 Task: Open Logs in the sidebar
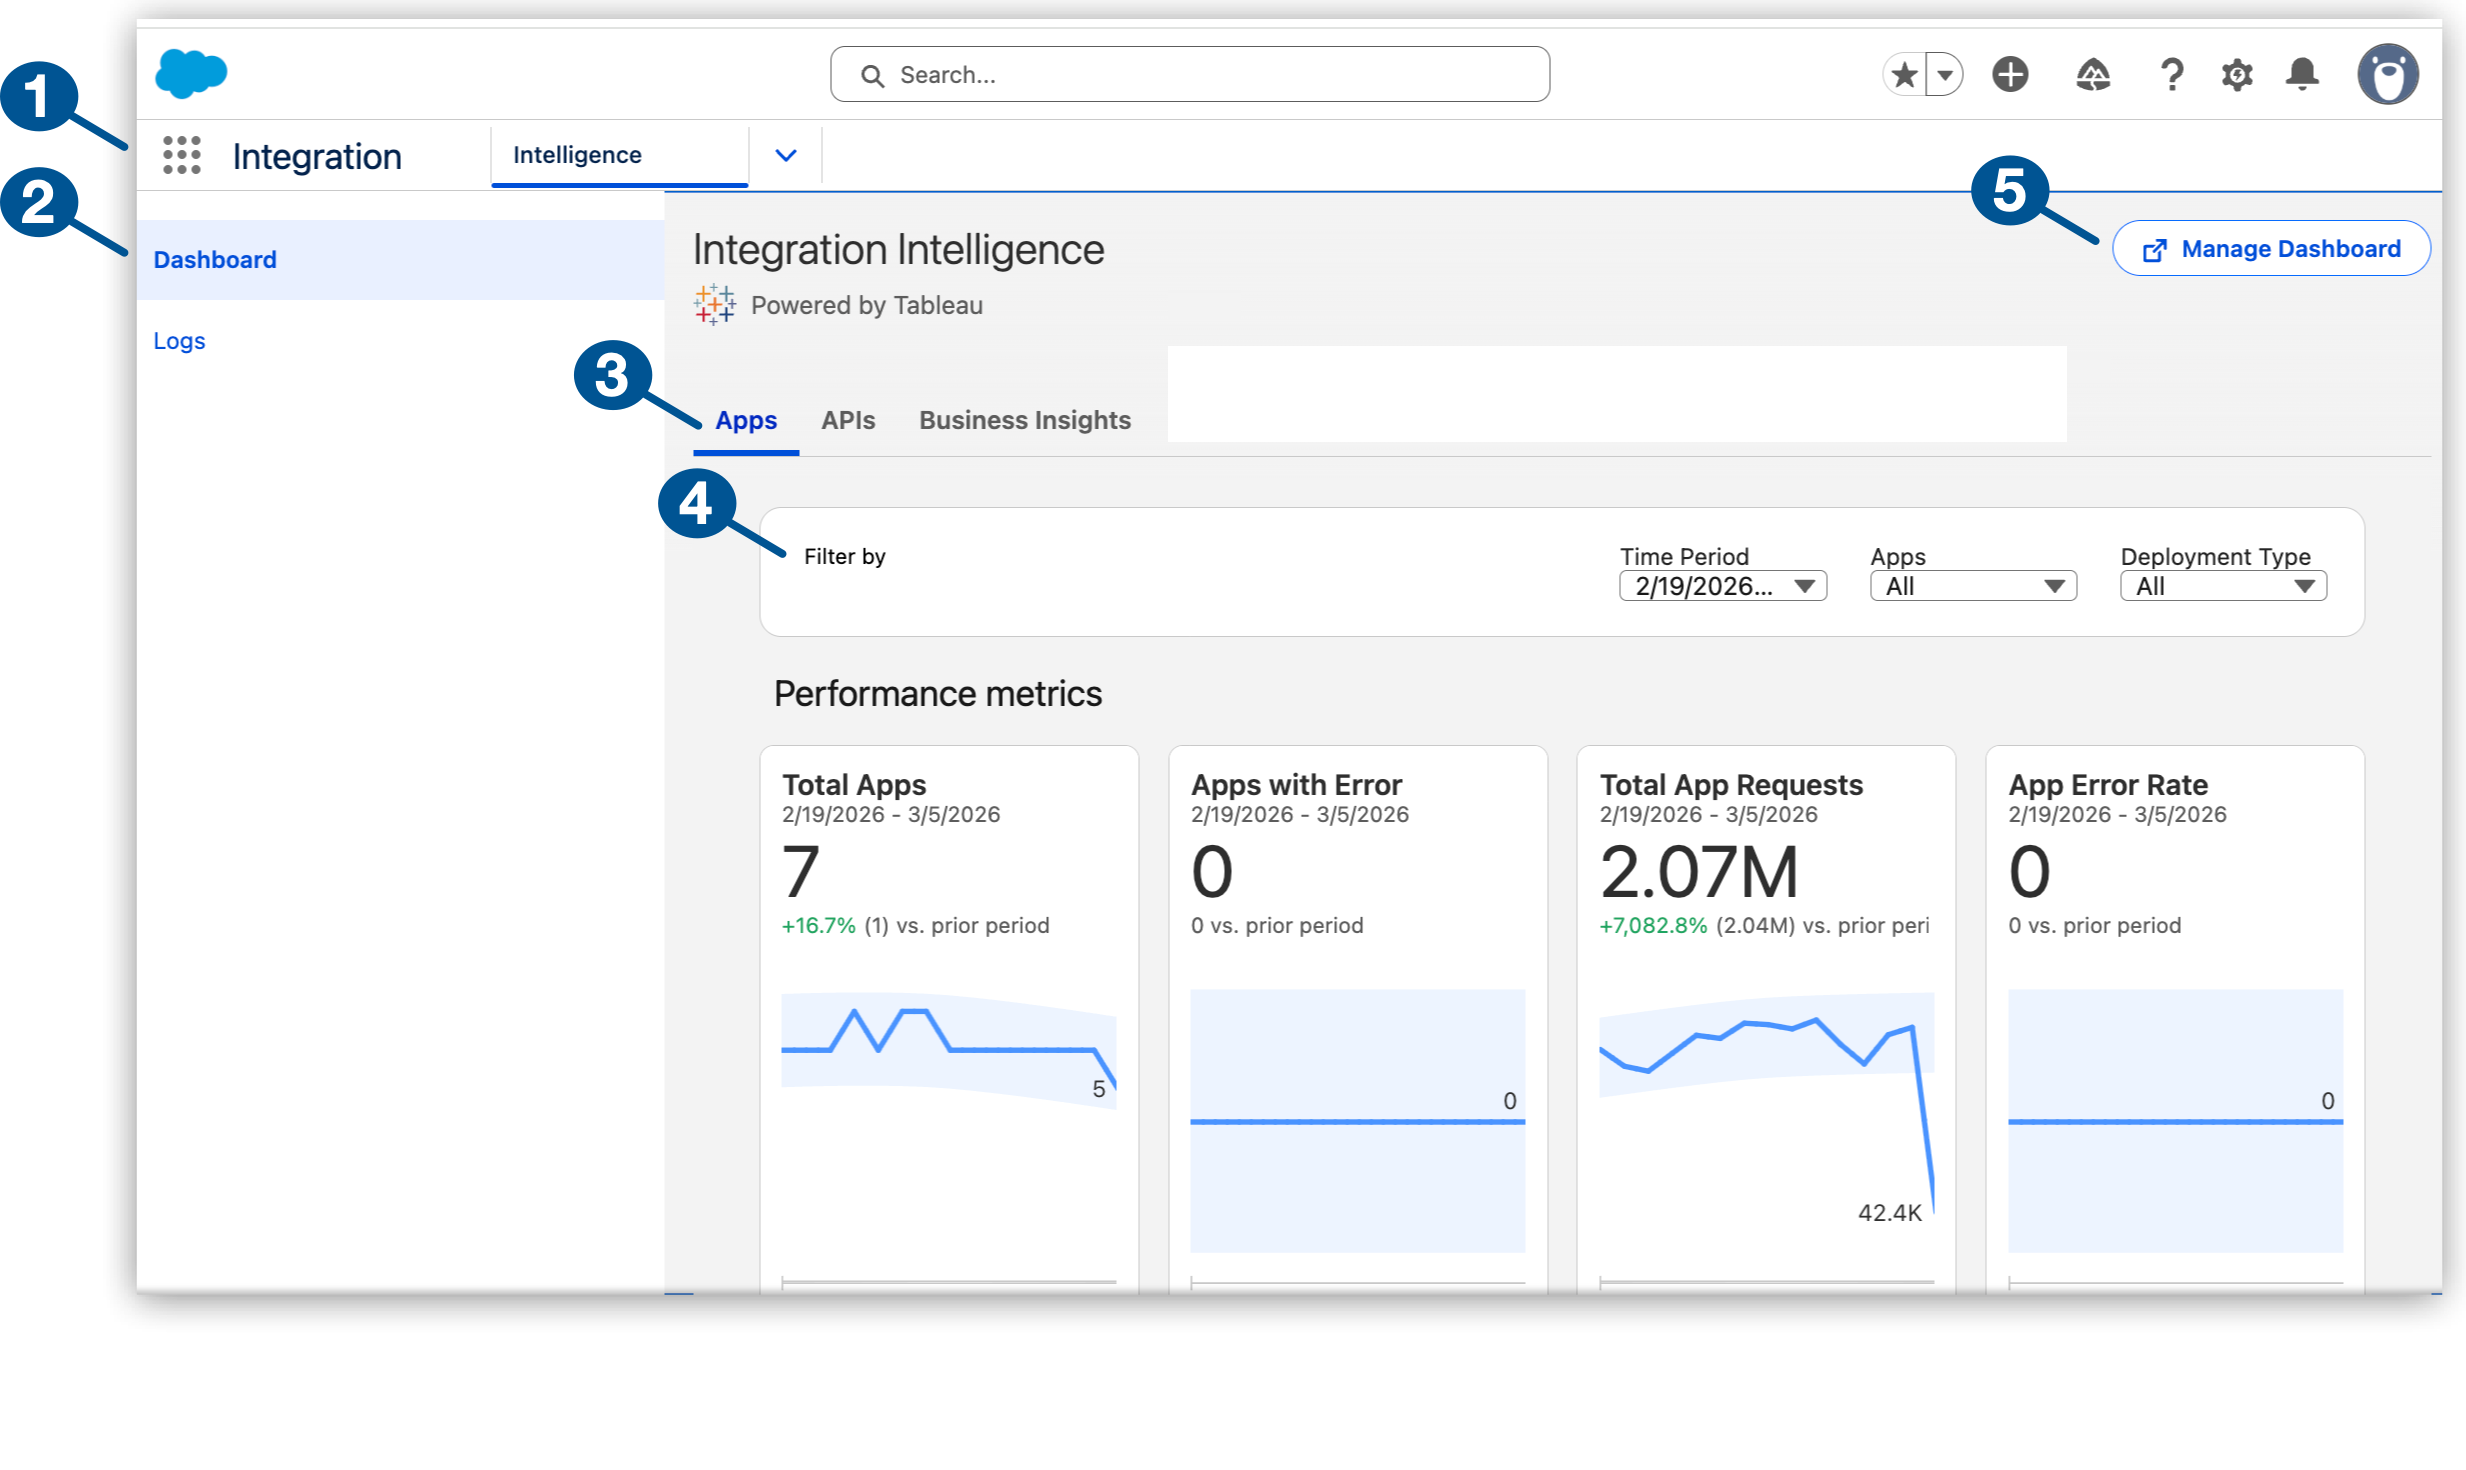(x=179, y=341)
